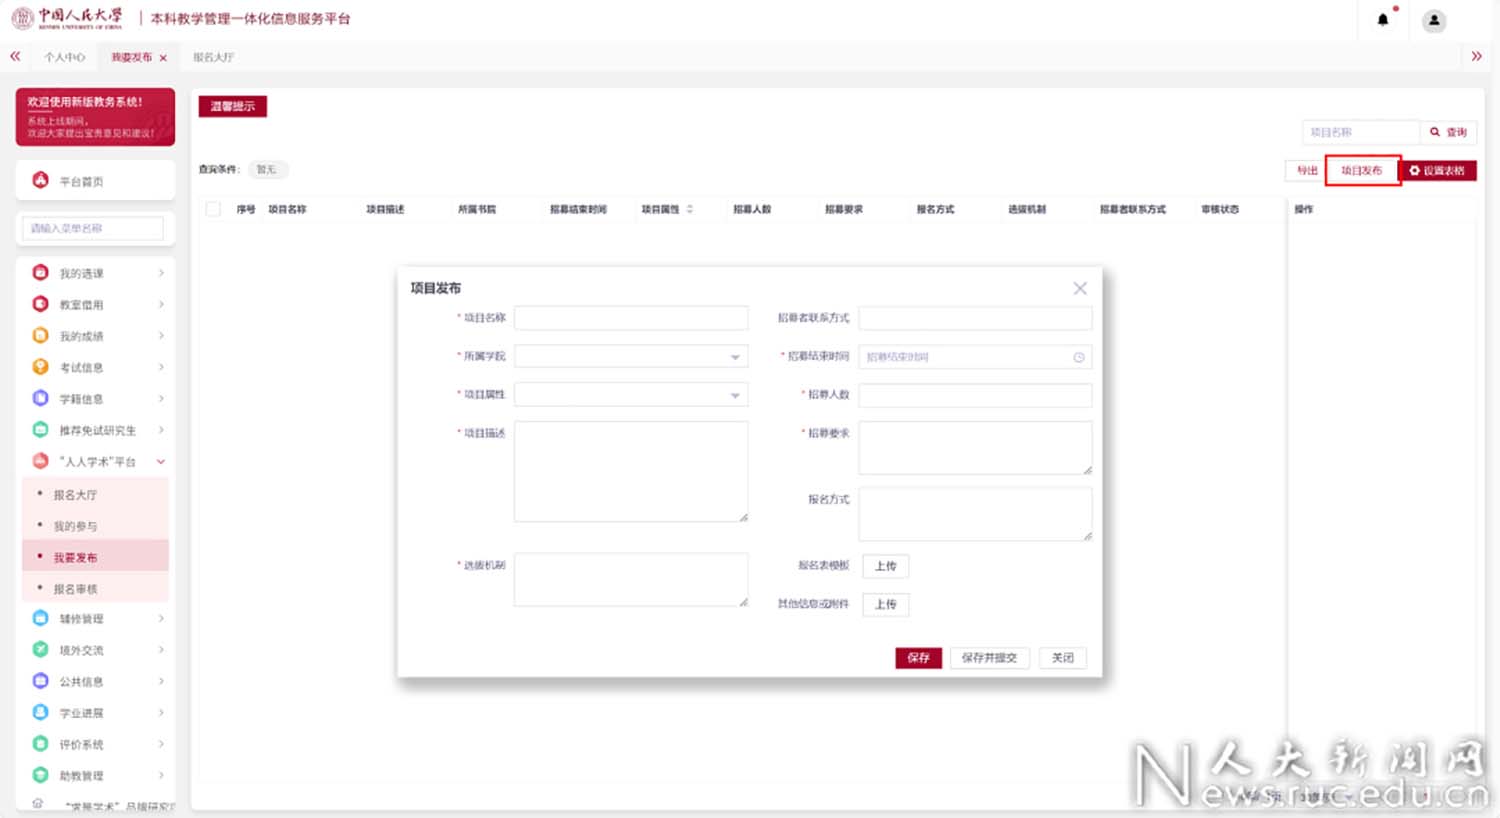The image size is (1500, 818).
Task: Click the 平台首页 home icon
Action: [x=41, y=181]
